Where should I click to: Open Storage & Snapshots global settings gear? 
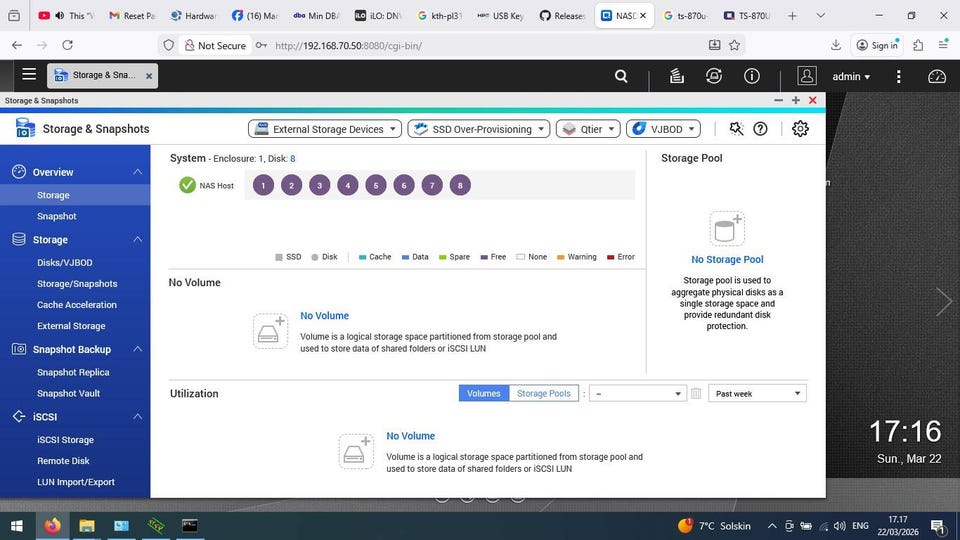pos(800,129)
